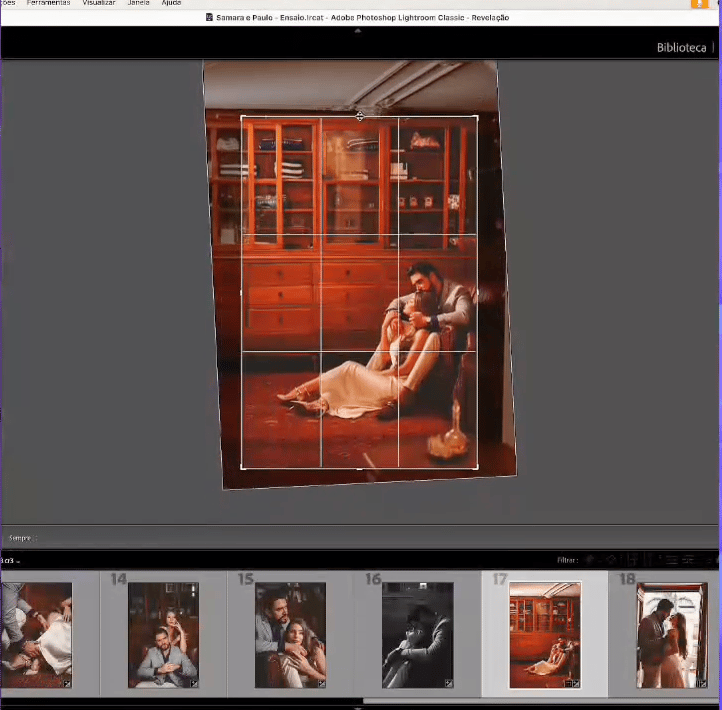Select filmstrip thumbnail 18

tap(672, 635)
